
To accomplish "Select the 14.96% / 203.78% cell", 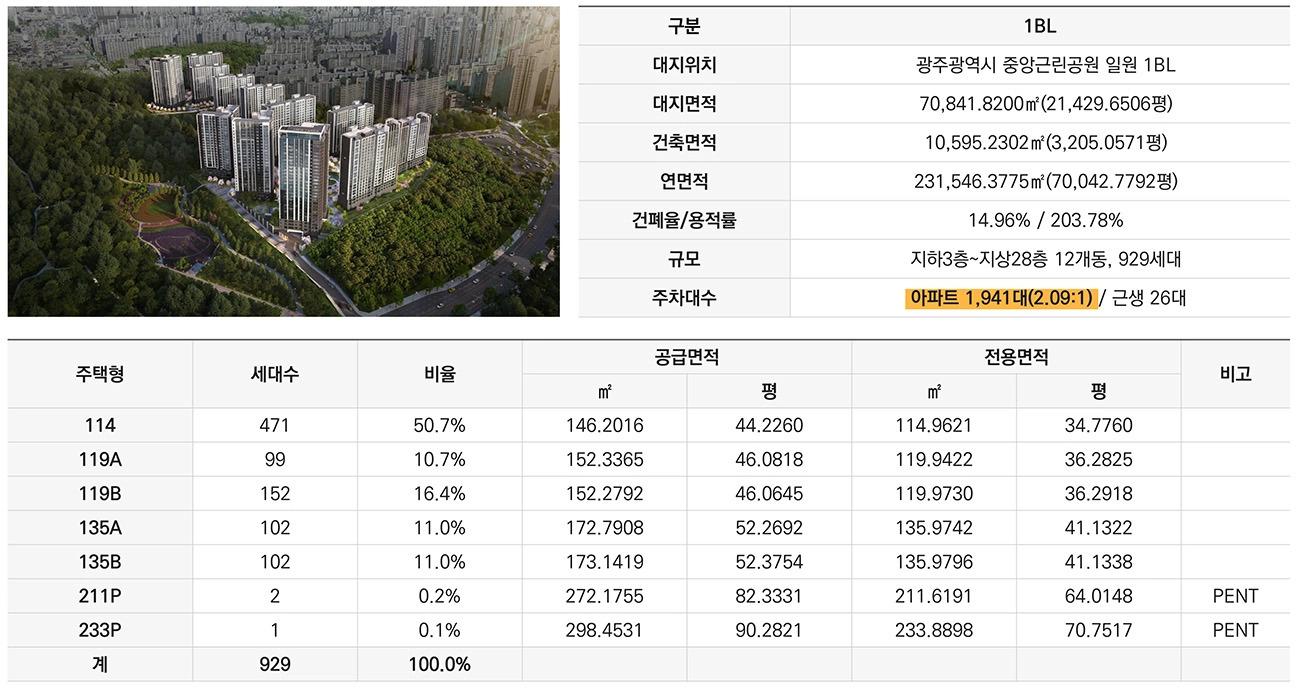I will click(x=1040, y=220).
